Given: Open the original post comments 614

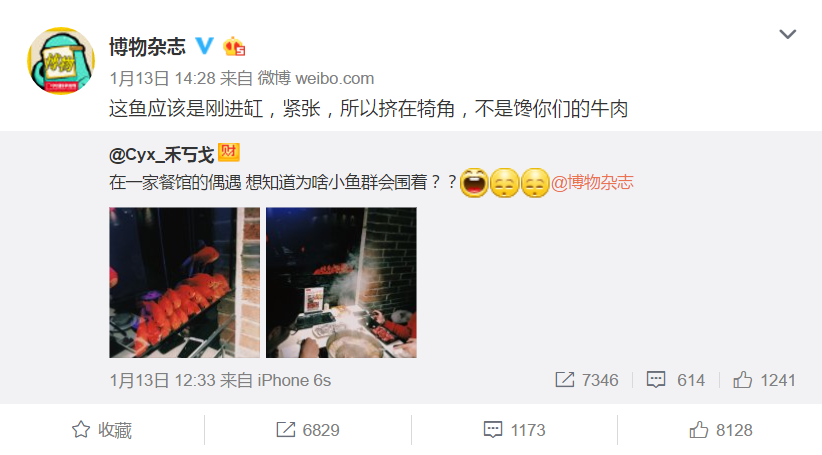Looking at the screenshot, I should coord(676,380).
